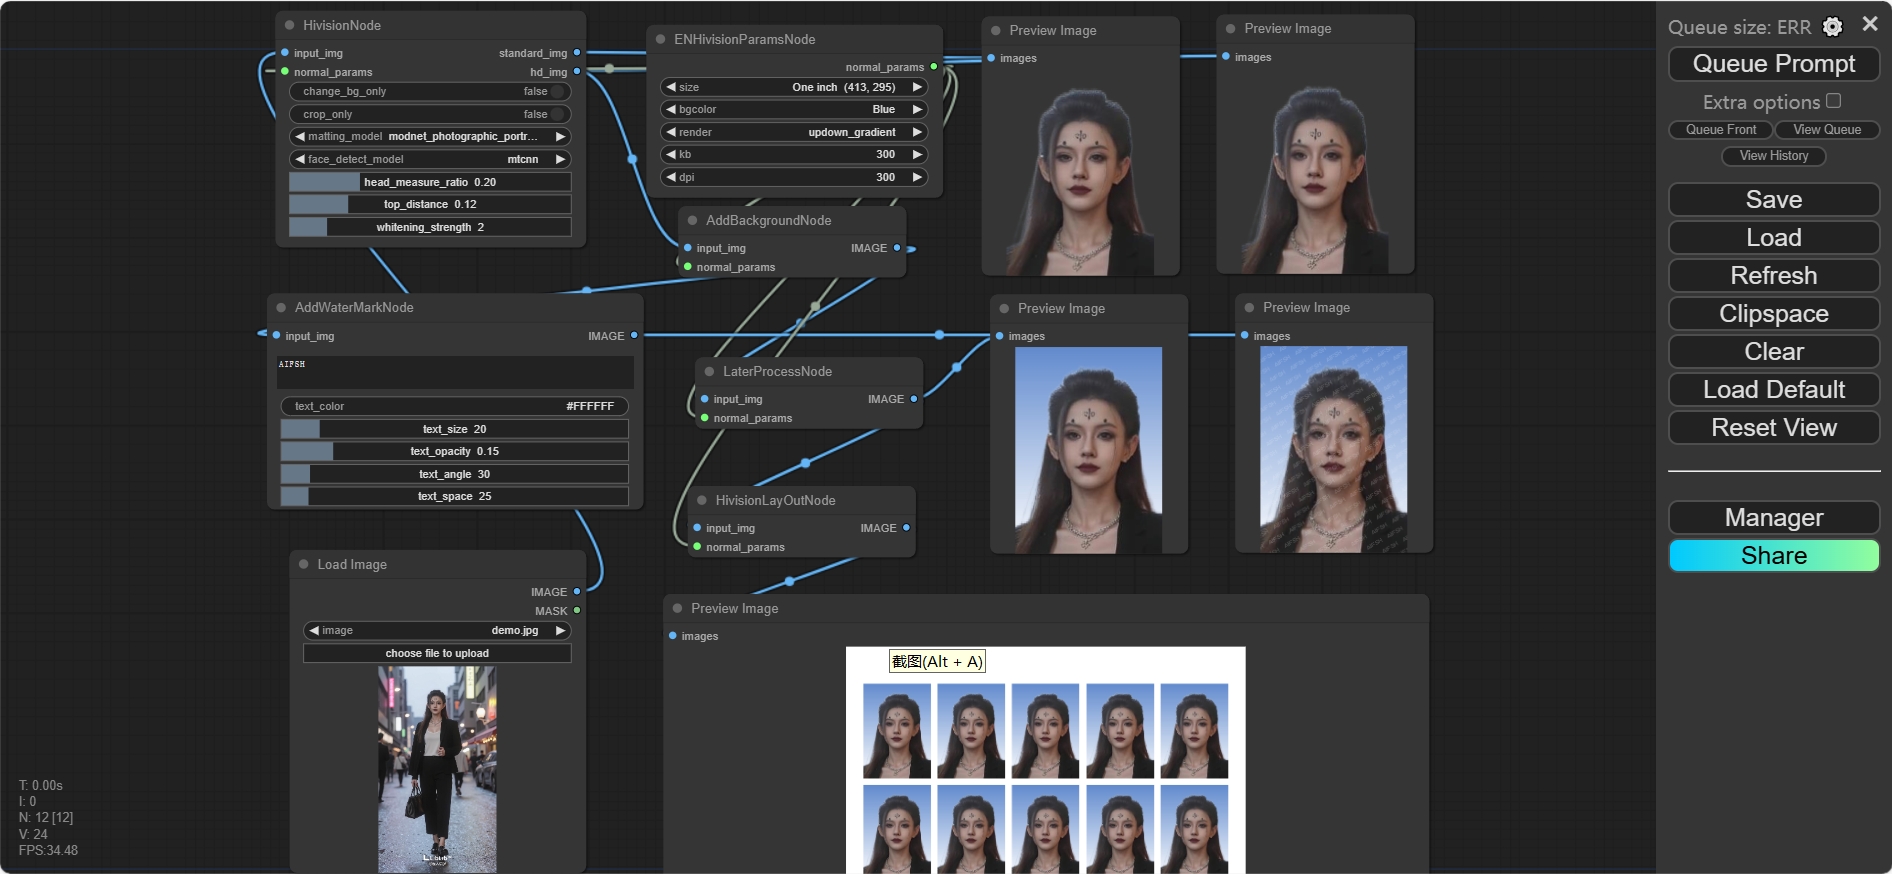Open the settings gear icon
The width and height of the screenshot is (1892, 874).
coord(1832,27)
